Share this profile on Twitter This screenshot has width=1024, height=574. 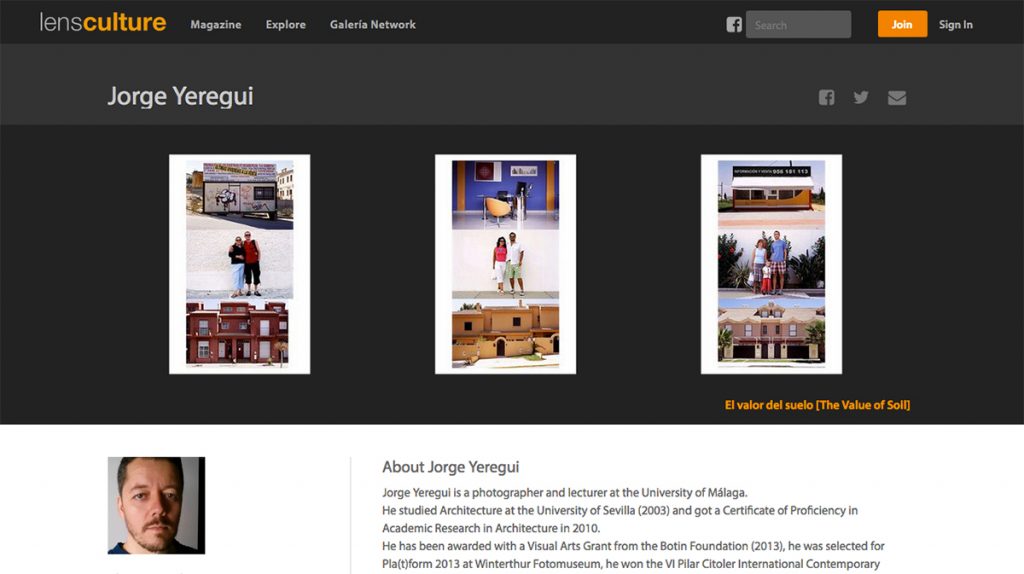click(861, 97)
